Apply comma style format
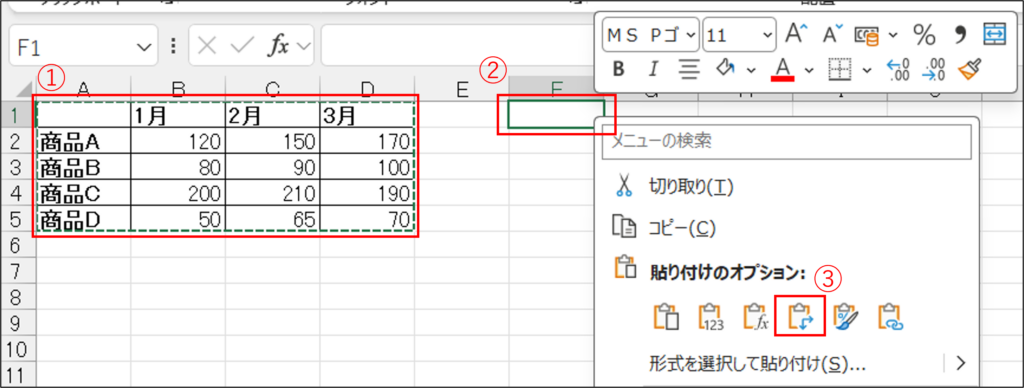The height and width of the screenshot is (388, 1024). [x=959, y=35]
